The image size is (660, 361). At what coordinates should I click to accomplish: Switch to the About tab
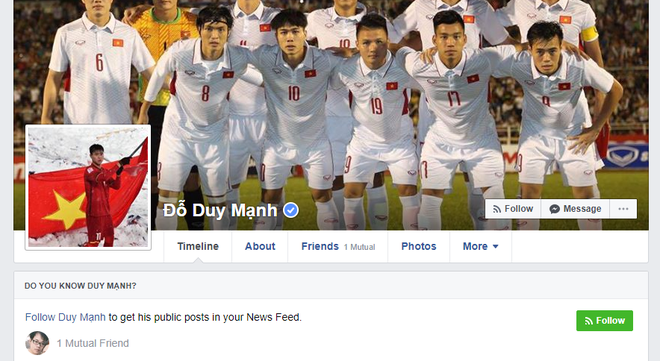pyautogui.click(x=260, y=247)
